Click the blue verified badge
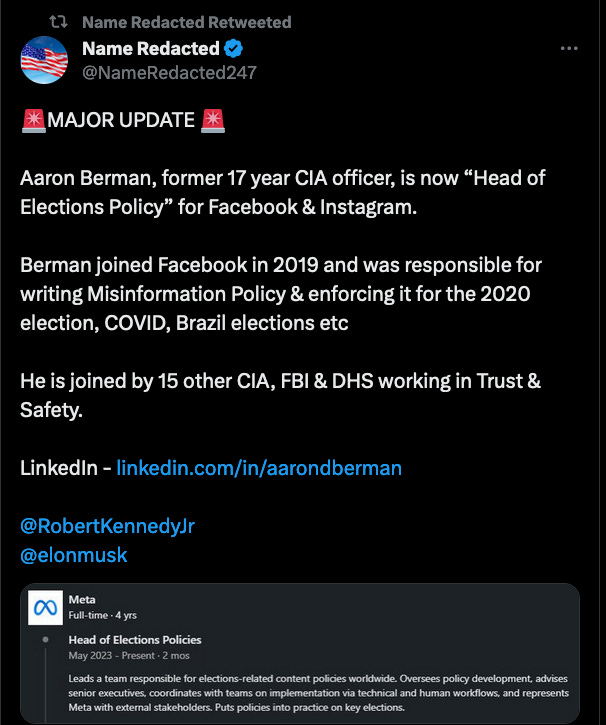606x725 pixels. tap(235, 49)
